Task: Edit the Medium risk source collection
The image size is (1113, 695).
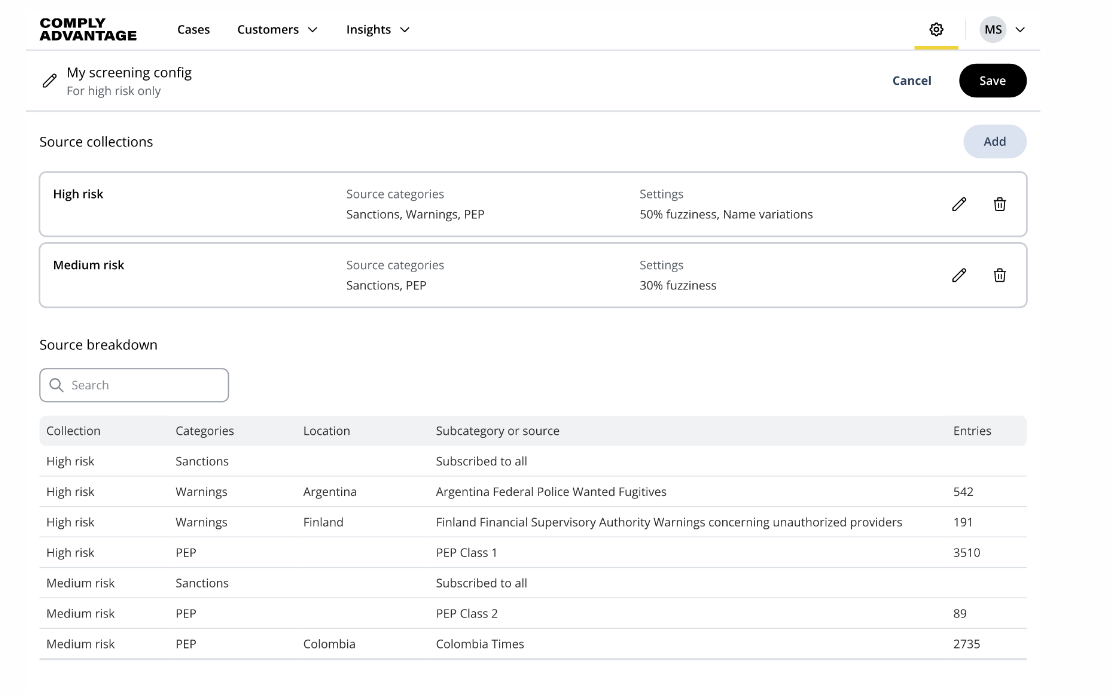Action: click(959, 275)
